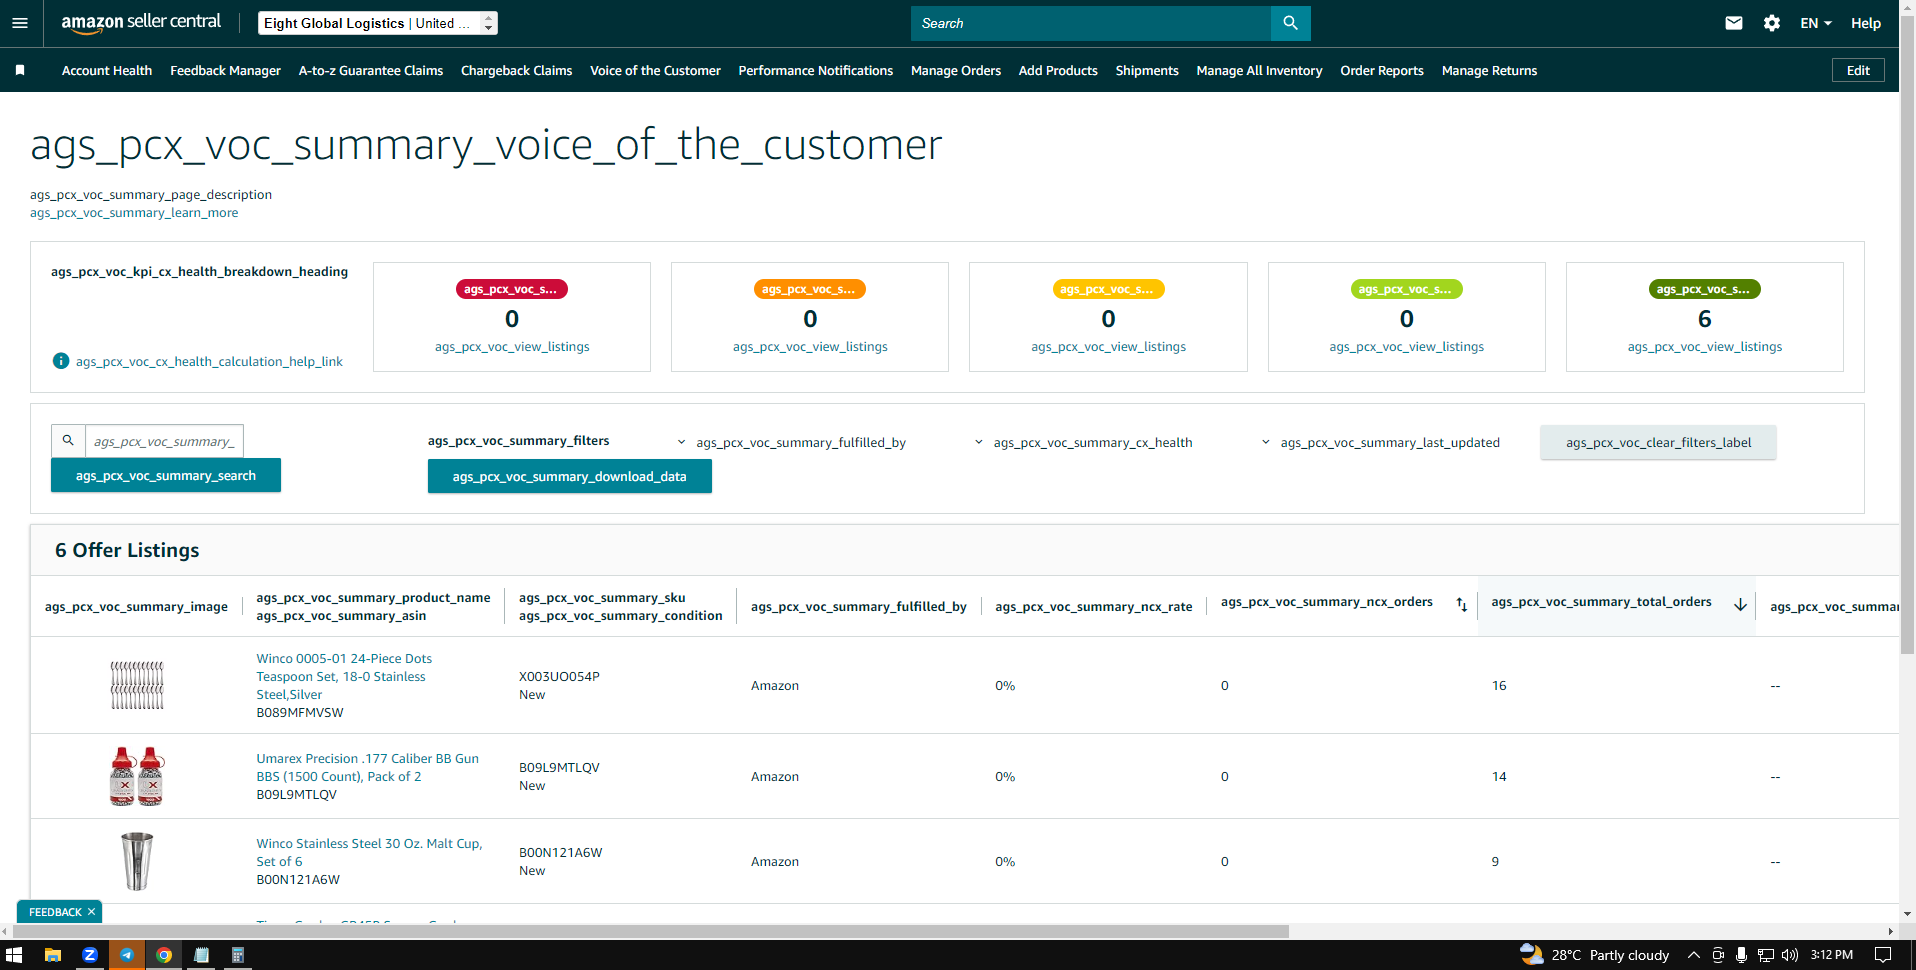
Task: Click the clear_filters_label button
Action: coord(1658,442)
